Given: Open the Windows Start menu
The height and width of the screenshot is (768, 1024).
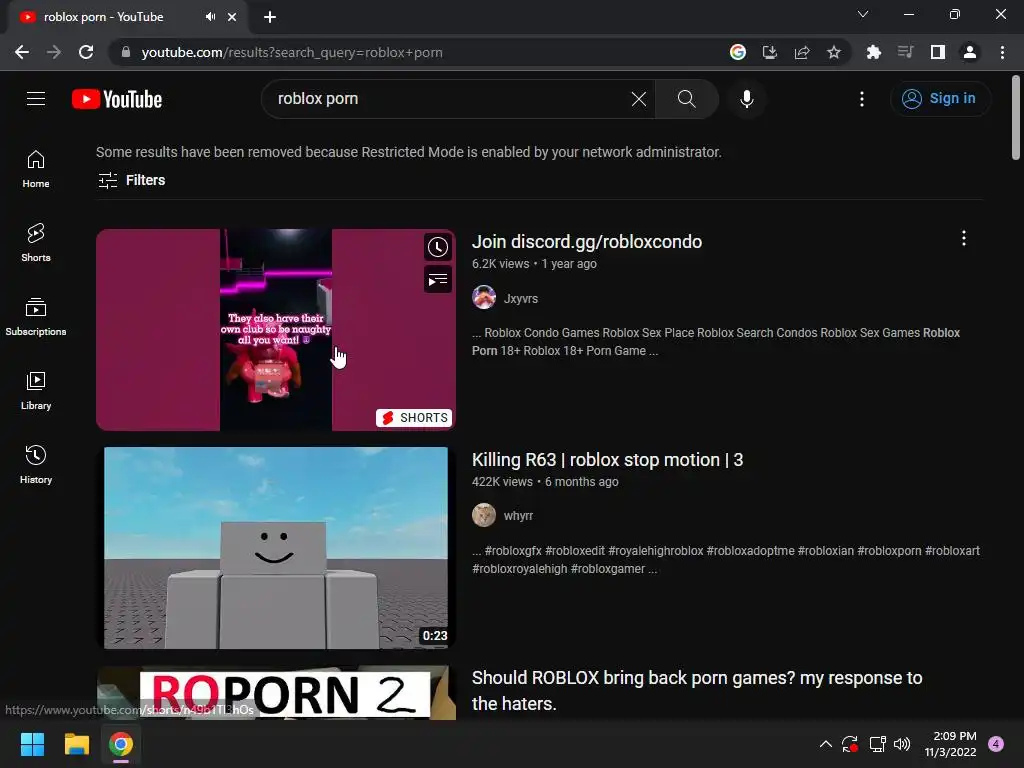Looking at the screenshot, I should pos(32,744).
